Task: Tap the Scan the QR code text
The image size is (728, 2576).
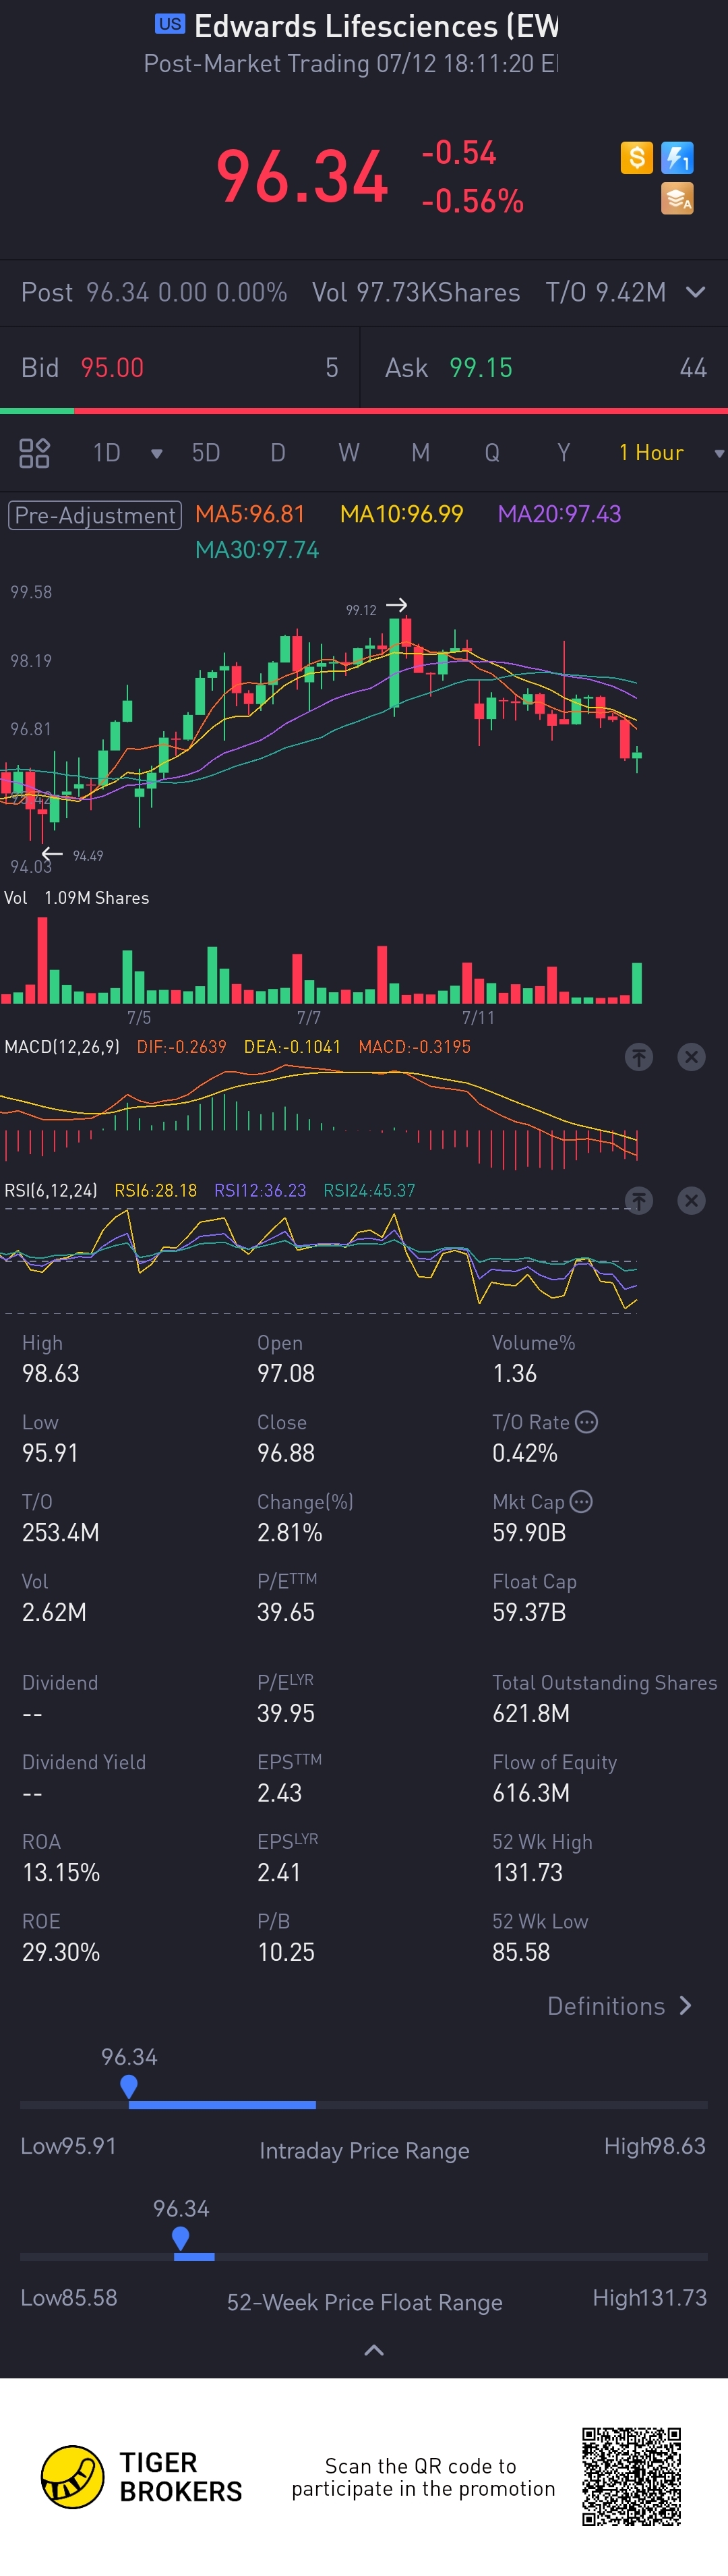Action: [422, 2477]
